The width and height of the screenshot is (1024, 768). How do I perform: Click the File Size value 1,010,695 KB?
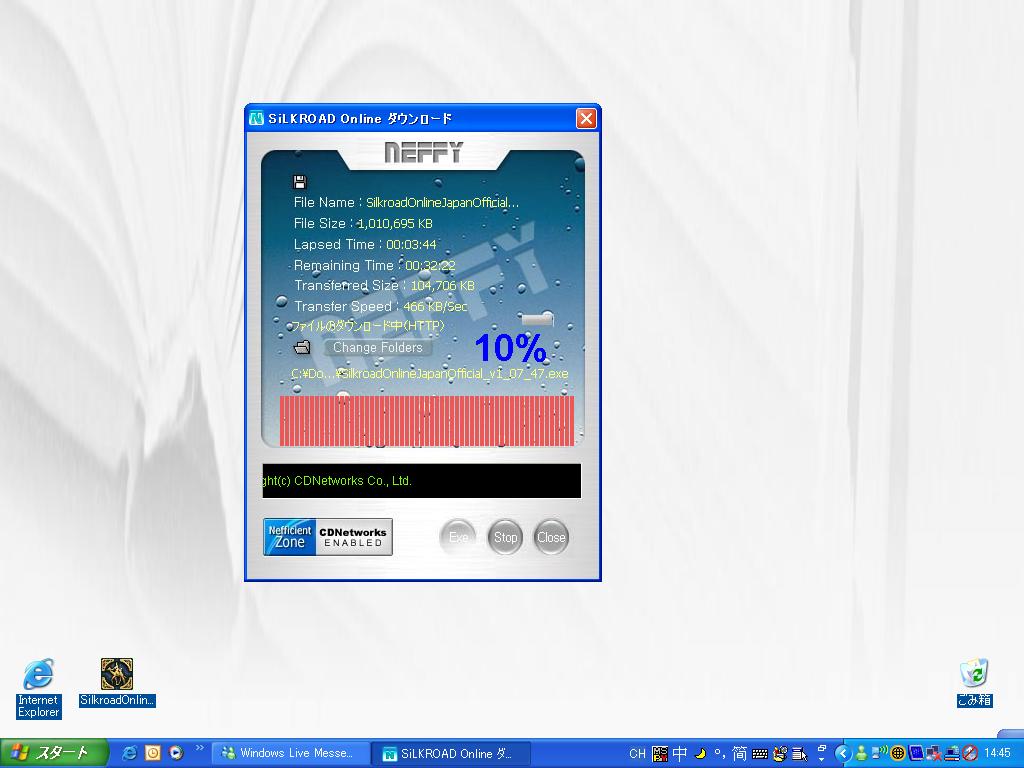[x=394, y=223]
